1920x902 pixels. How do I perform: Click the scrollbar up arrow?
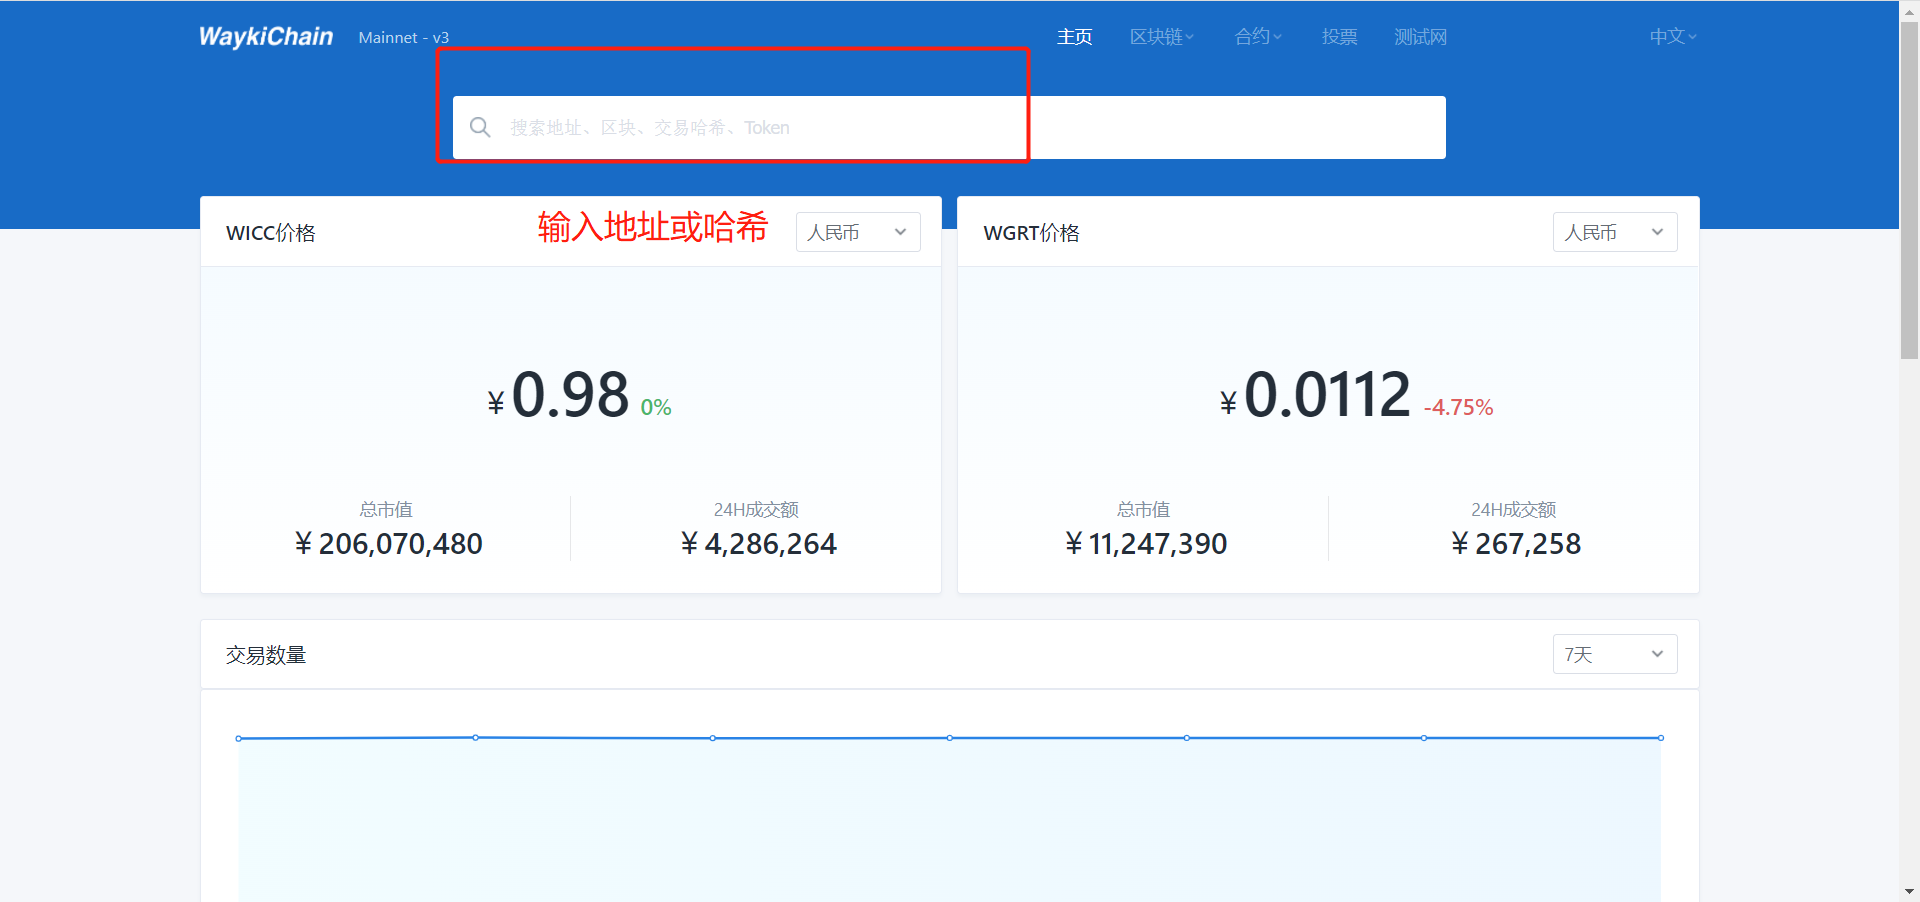[1908, 10]
